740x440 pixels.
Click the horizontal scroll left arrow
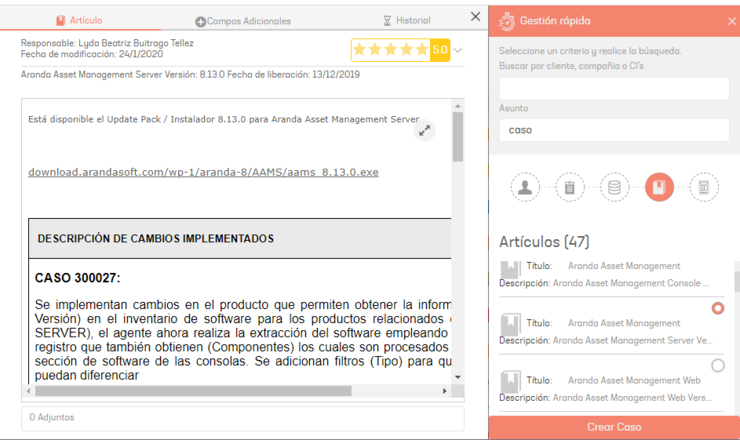(x=28, y=391)
